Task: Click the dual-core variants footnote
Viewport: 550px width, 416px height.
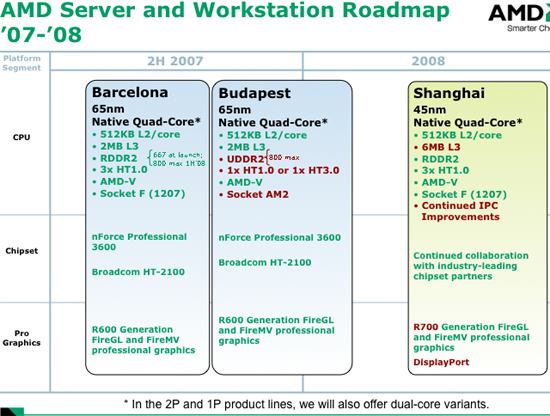Action: 306,404
